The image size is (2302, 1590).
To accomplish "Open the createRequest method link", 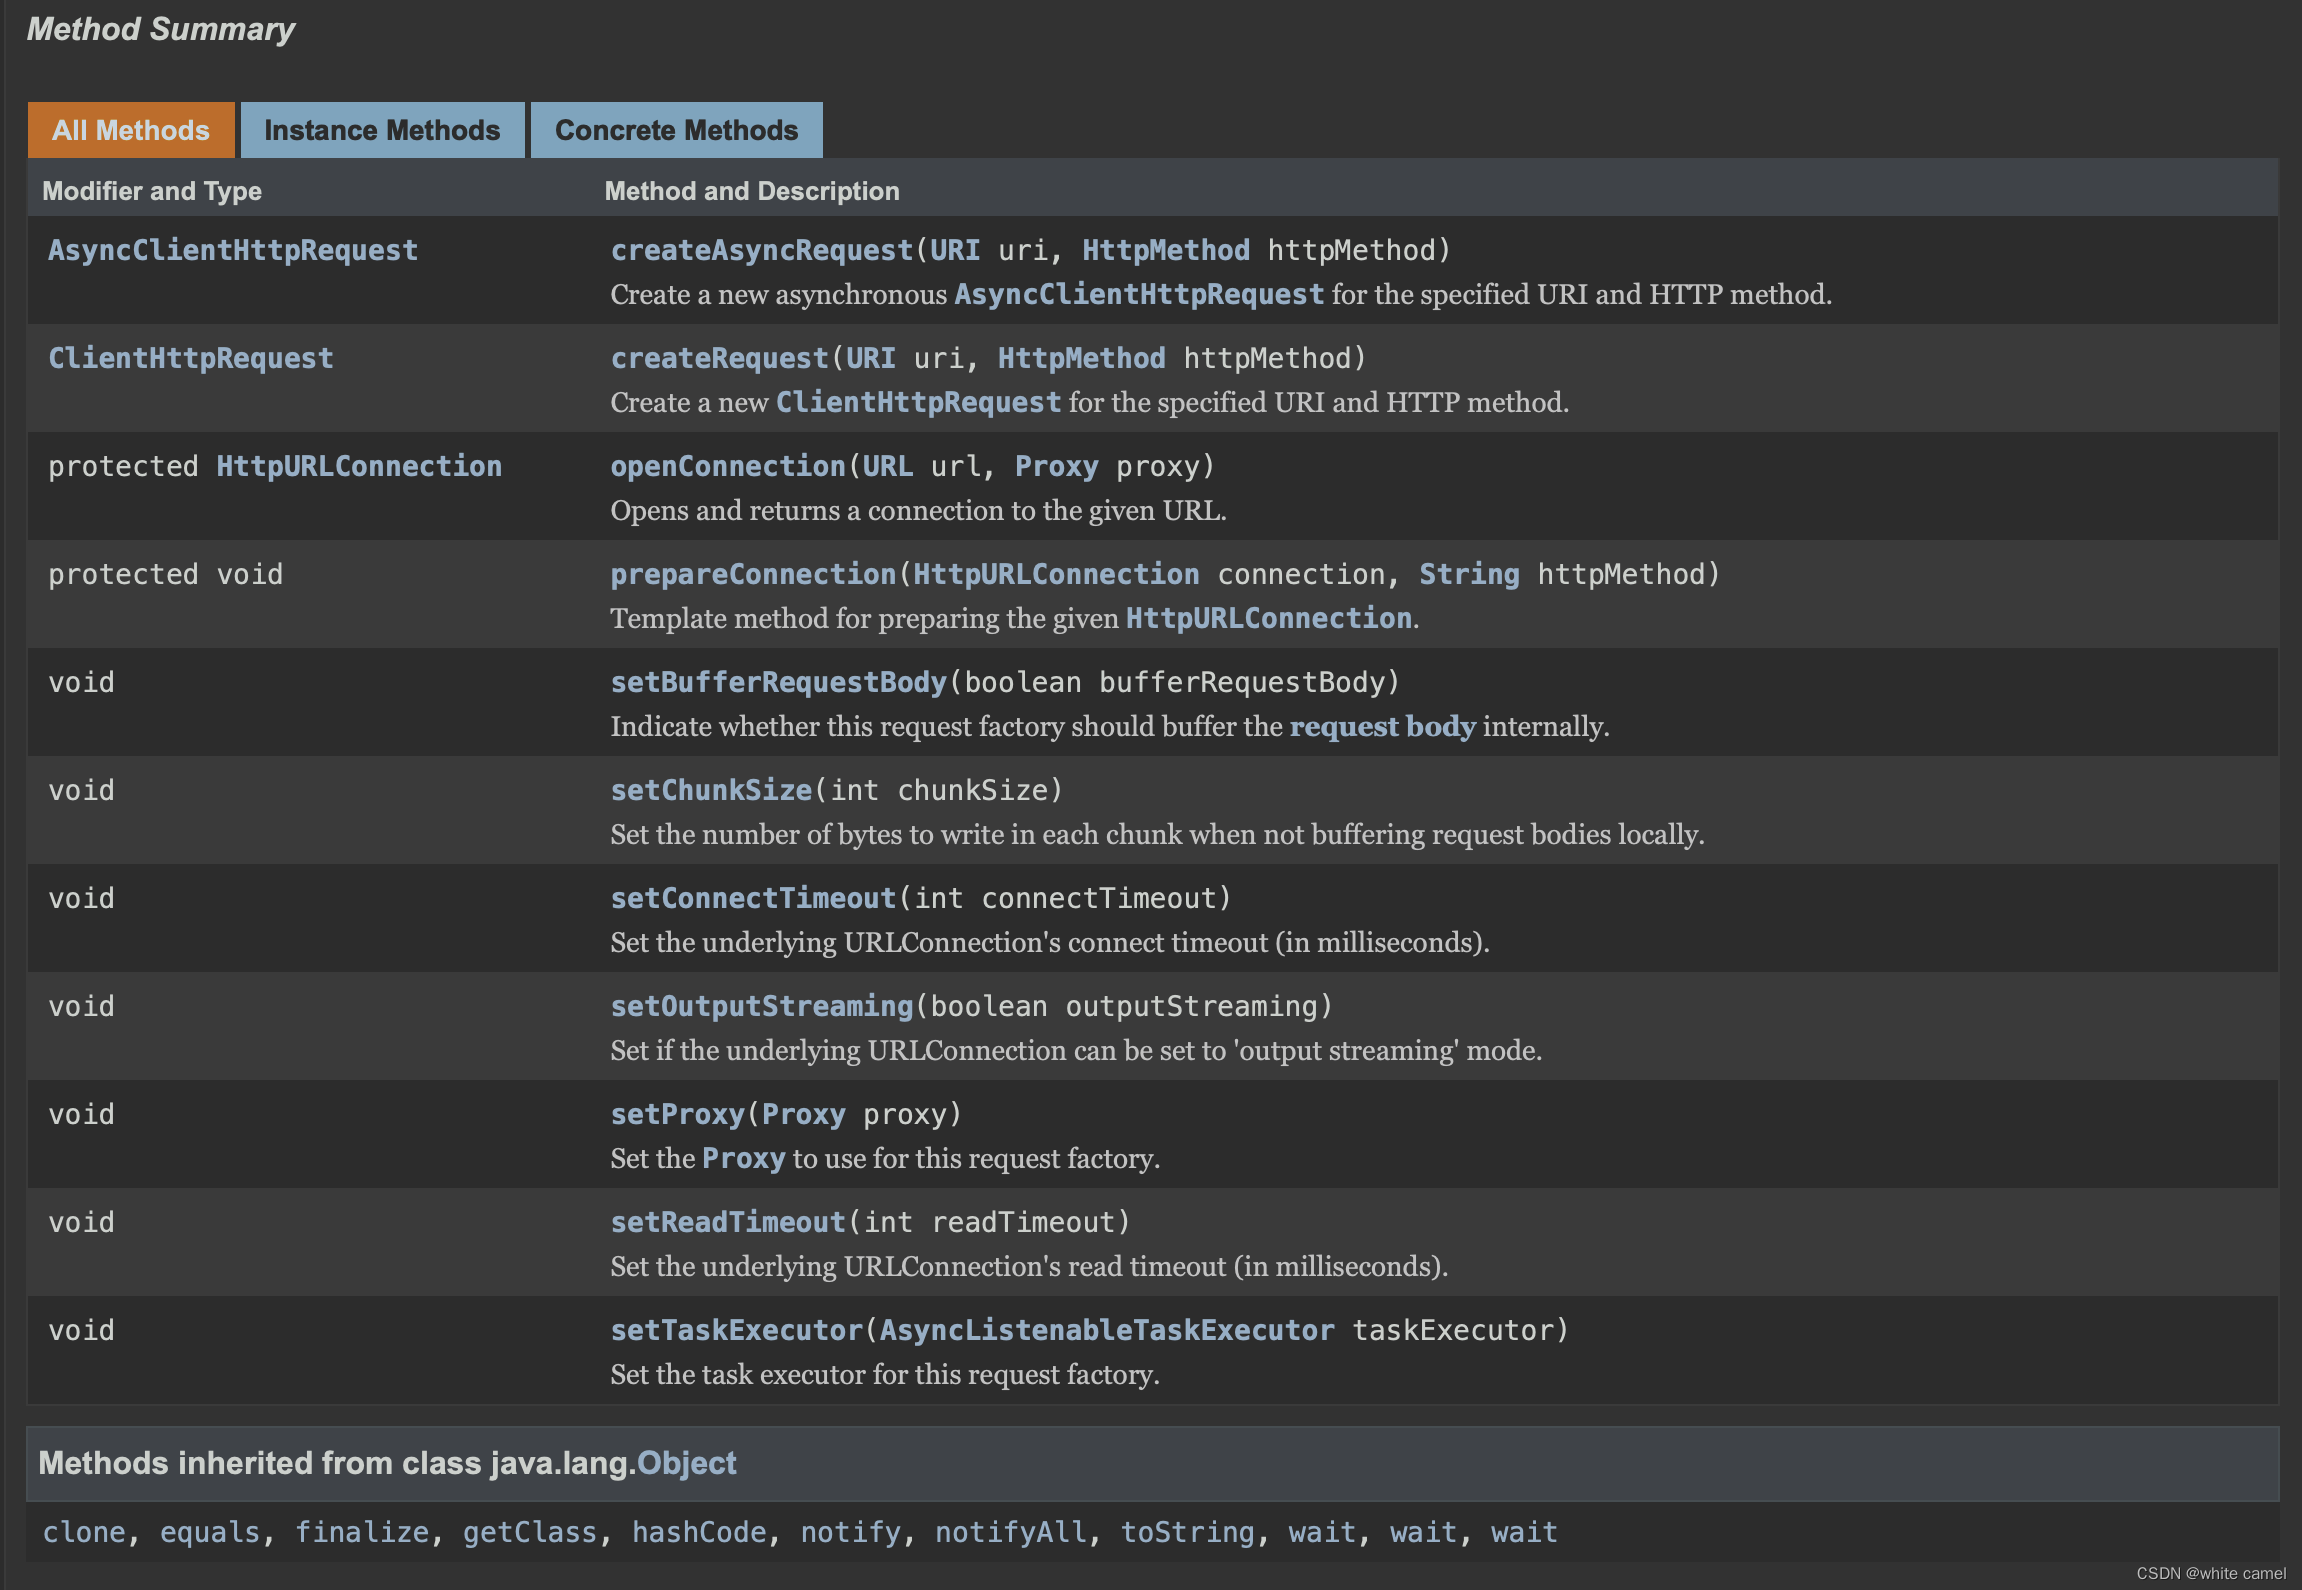I will coord(719,358).
